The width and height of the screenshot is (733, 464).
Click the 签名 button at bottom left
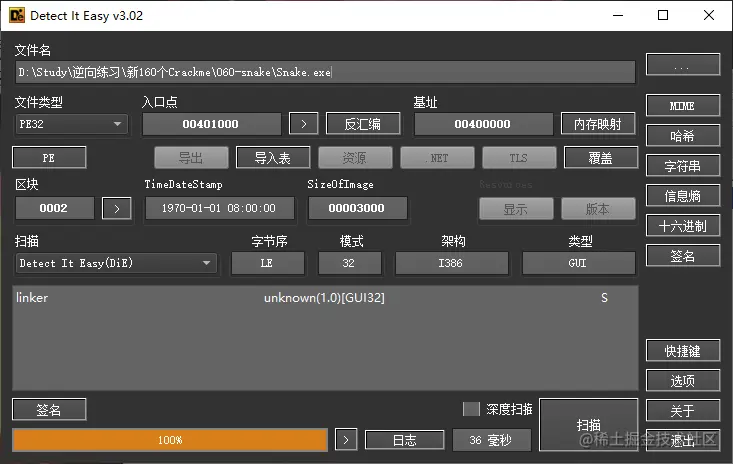click(49, 410)
